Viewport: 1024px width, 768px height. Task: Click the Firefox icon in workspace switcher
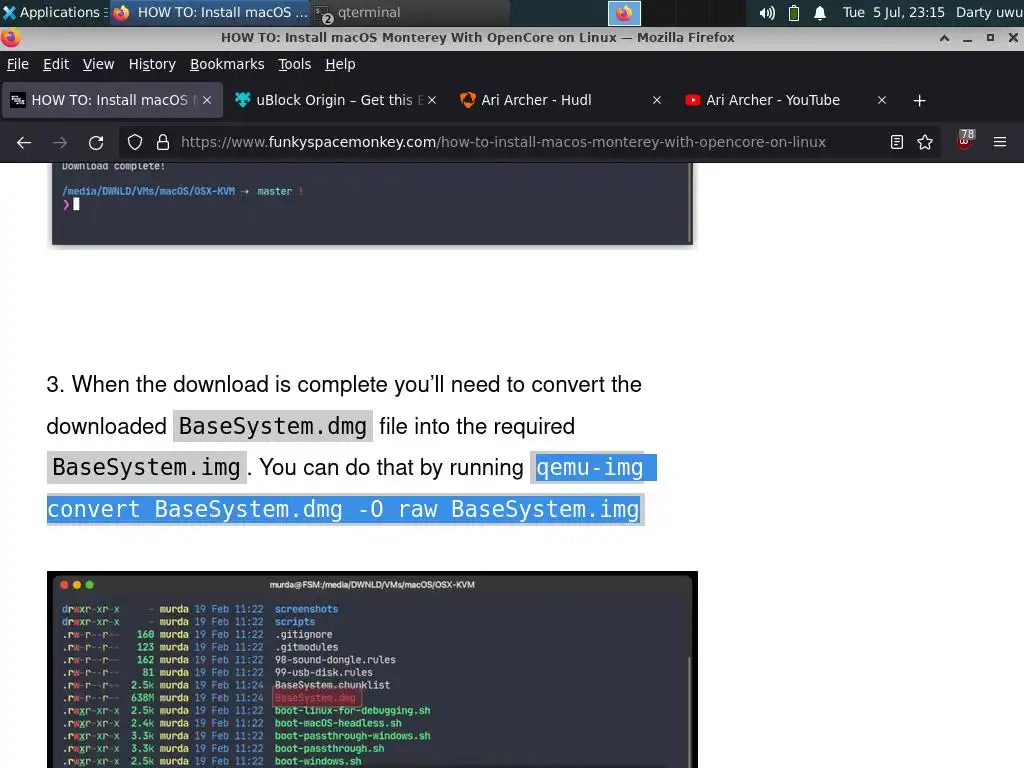624,13
